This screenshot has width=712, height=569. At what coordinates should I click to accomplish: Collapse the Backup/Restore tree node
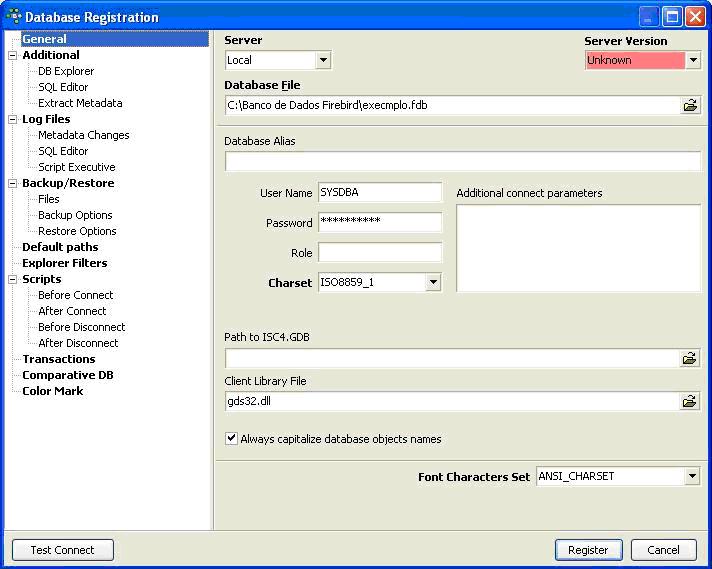click(x=12, y=184)
